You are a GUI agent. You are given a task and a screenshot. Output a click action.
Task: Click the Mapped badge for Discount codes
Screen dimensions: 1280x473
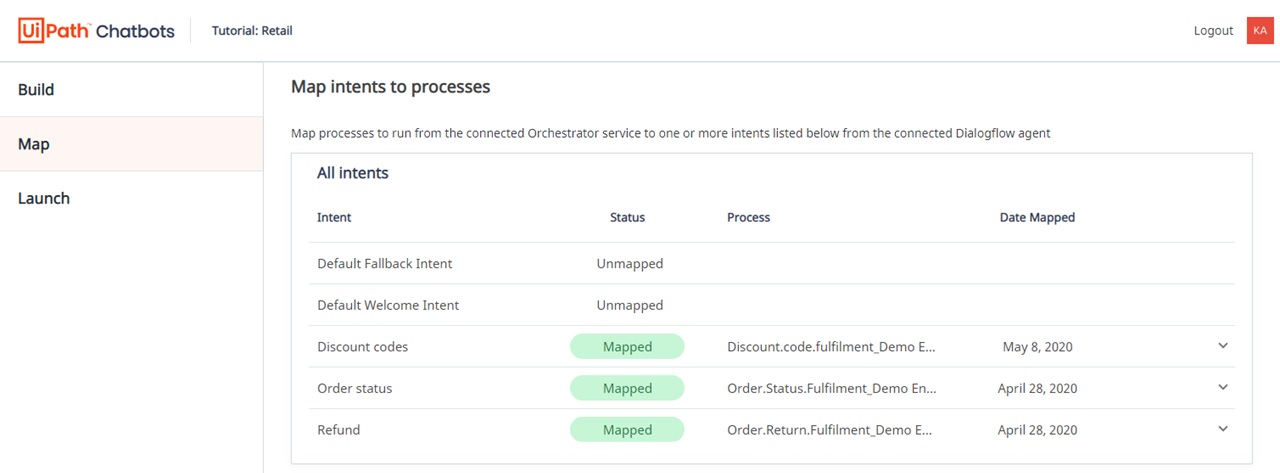pos(627,347)
